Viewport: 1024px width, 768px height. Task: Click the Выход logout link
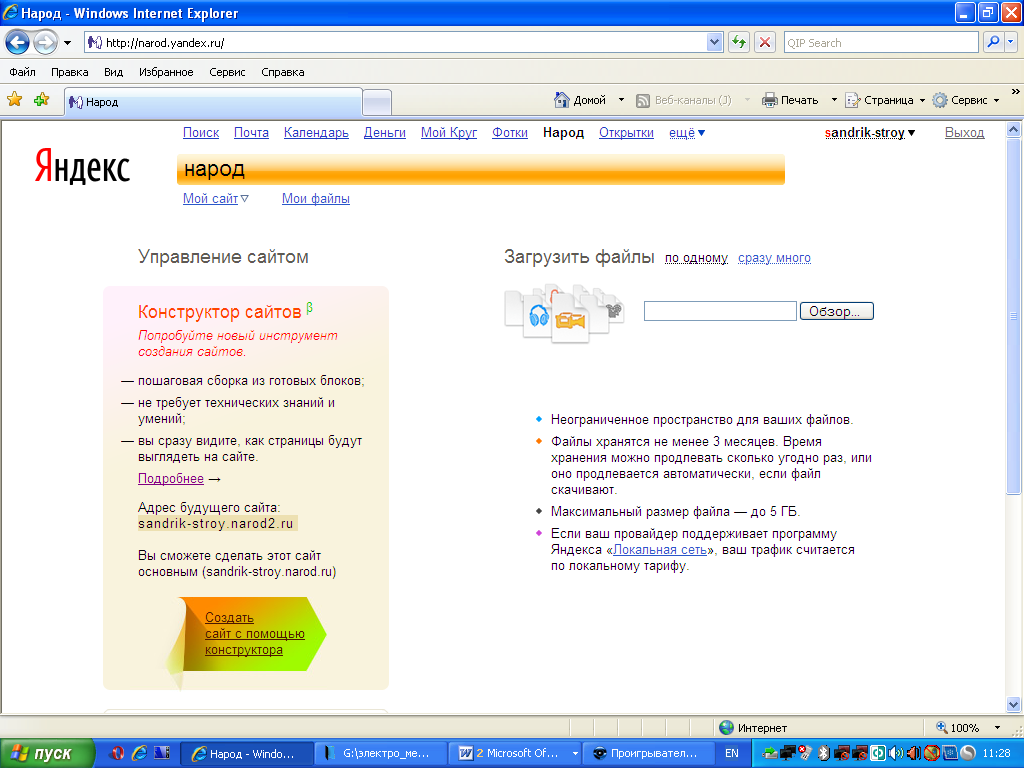point(965,133)
